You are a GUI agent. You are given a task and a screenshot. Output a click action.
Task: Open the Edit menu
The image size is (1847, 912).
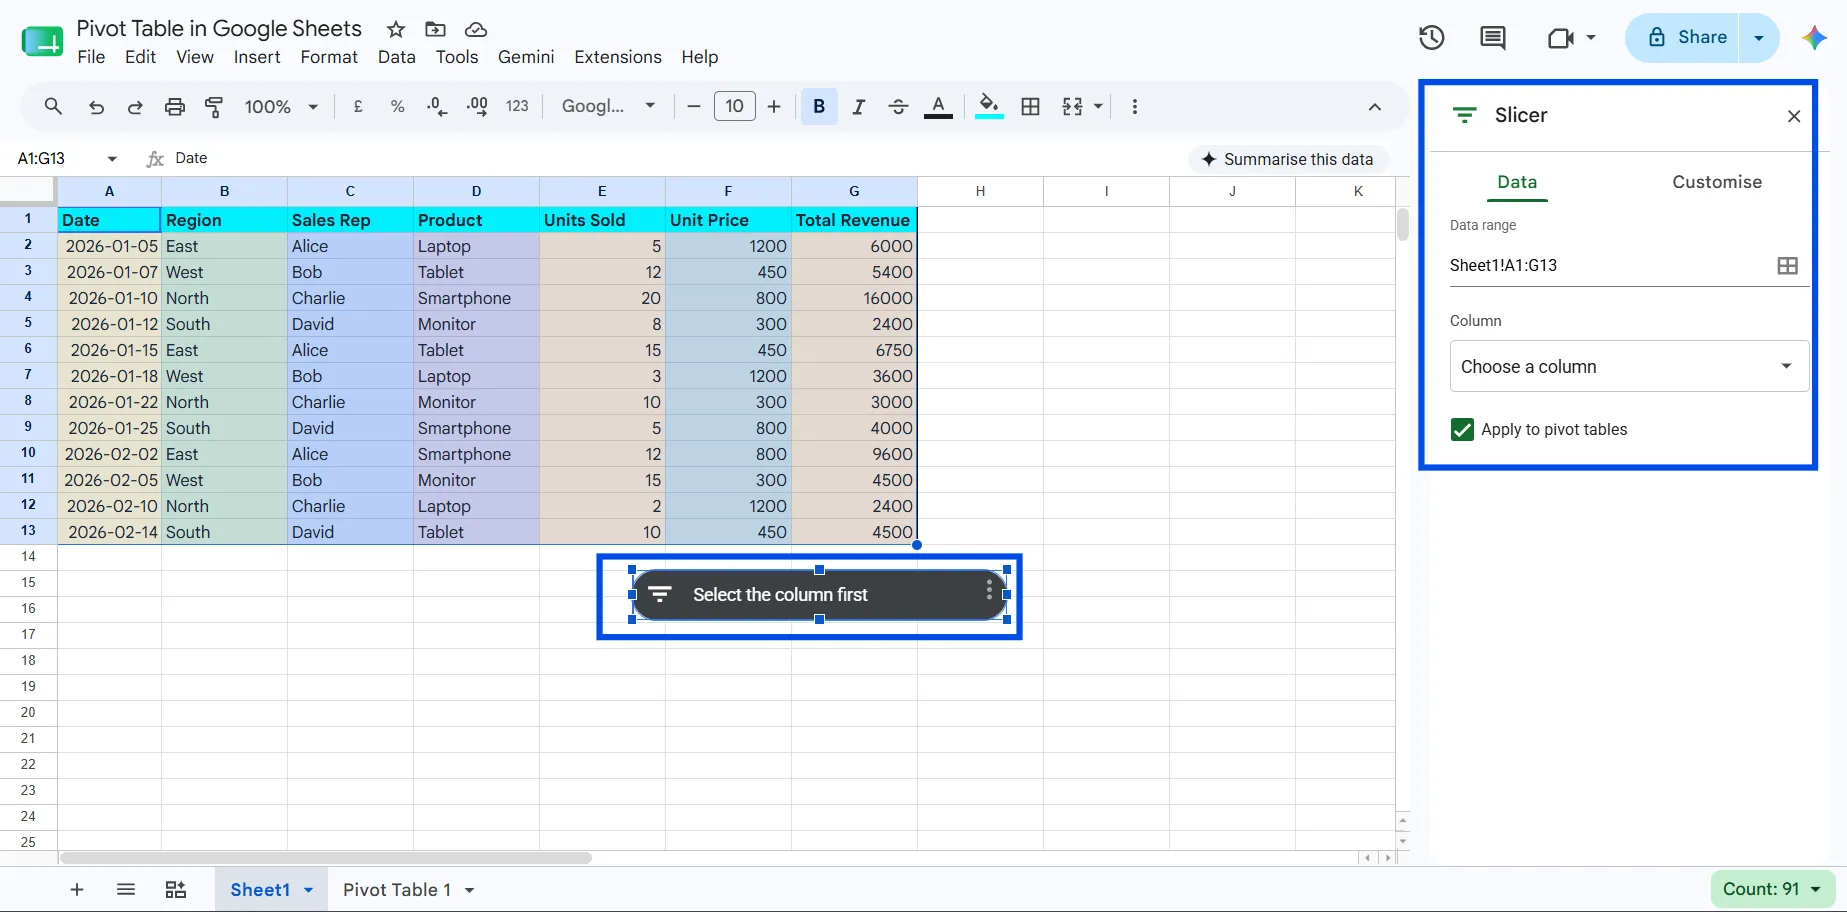pyautogui.click(x=140, y=57)
